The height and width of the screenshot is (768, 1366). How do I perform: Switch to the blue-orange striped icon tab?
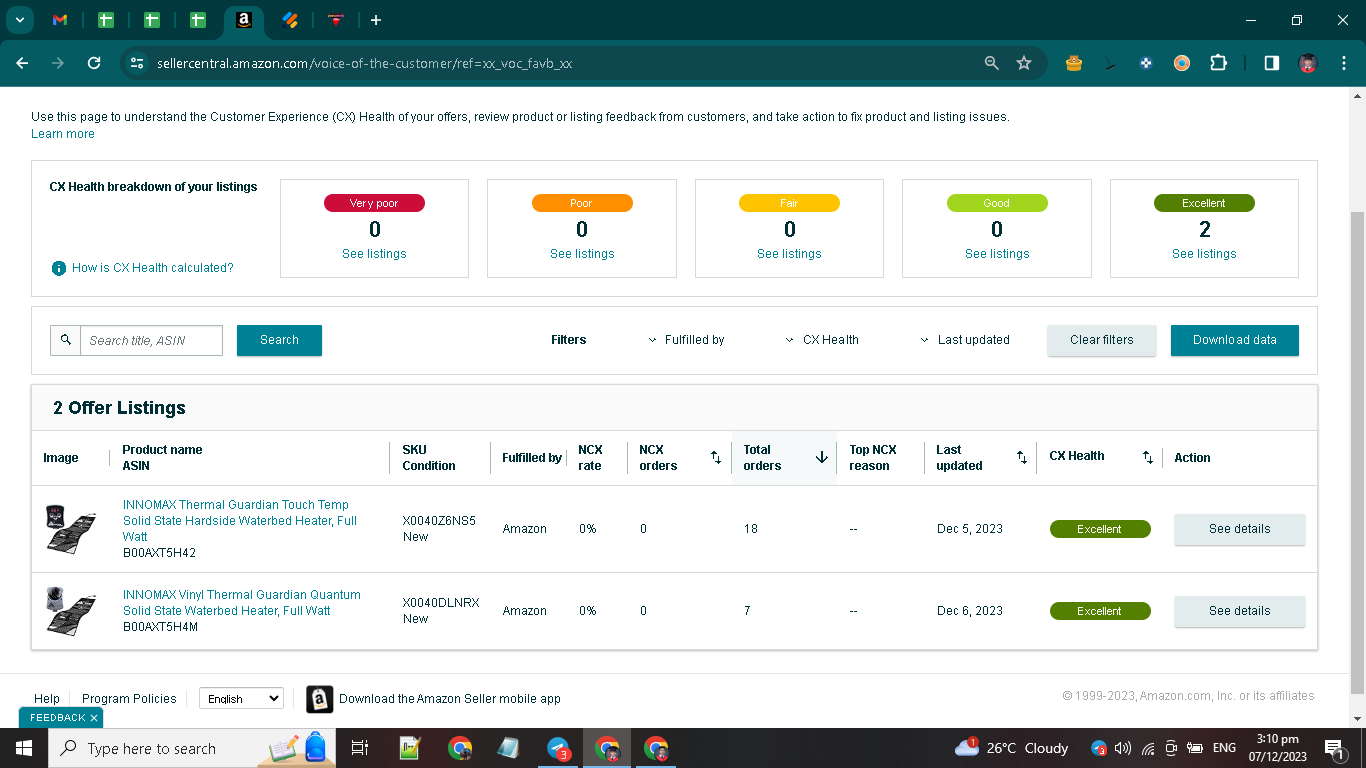[290, 20]
